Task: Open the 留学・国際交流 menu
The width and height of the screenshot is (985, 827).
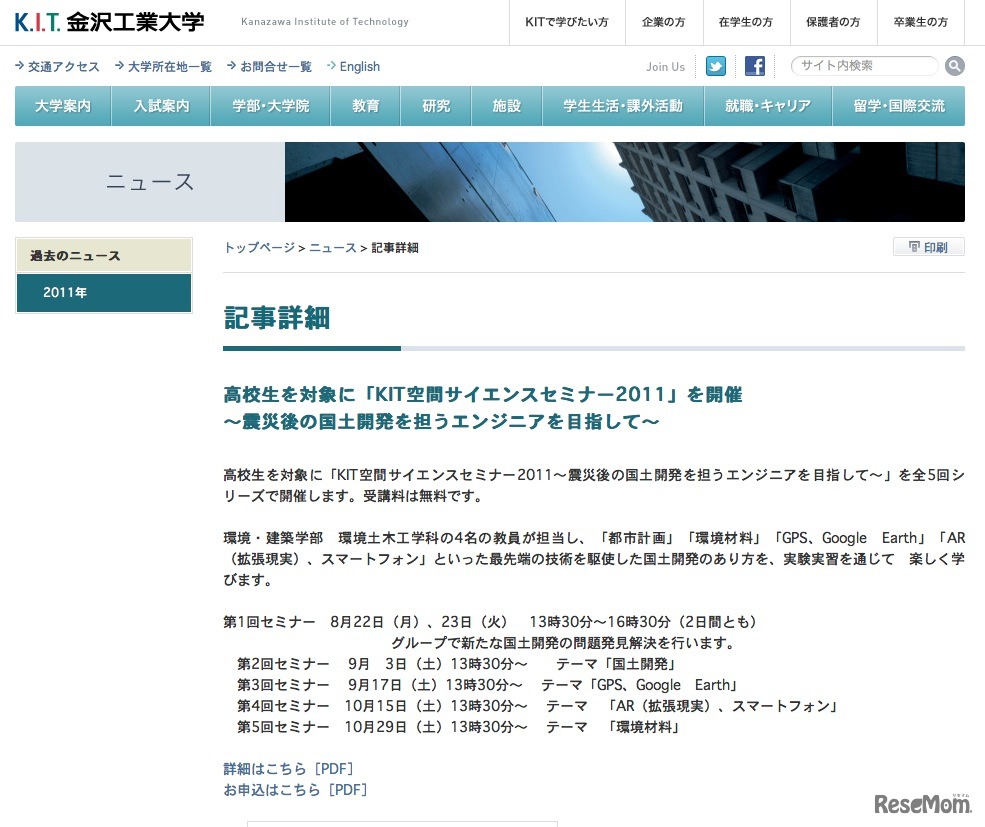Action: pyautogui.click(x=899, y=106)
